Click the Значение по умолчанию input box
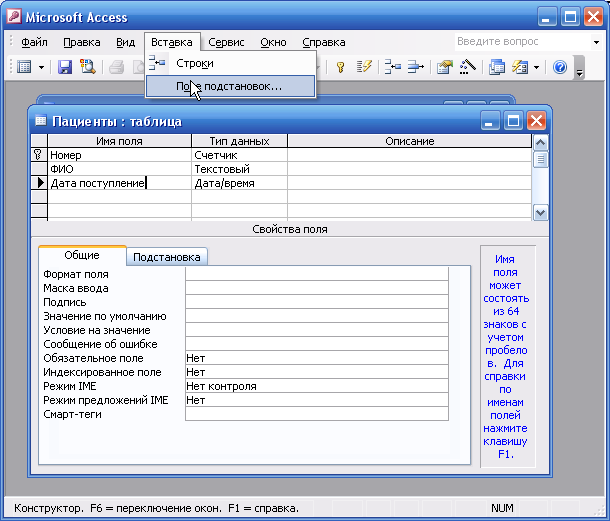Viewport: 610px width, 521px height. coord(317,316)
